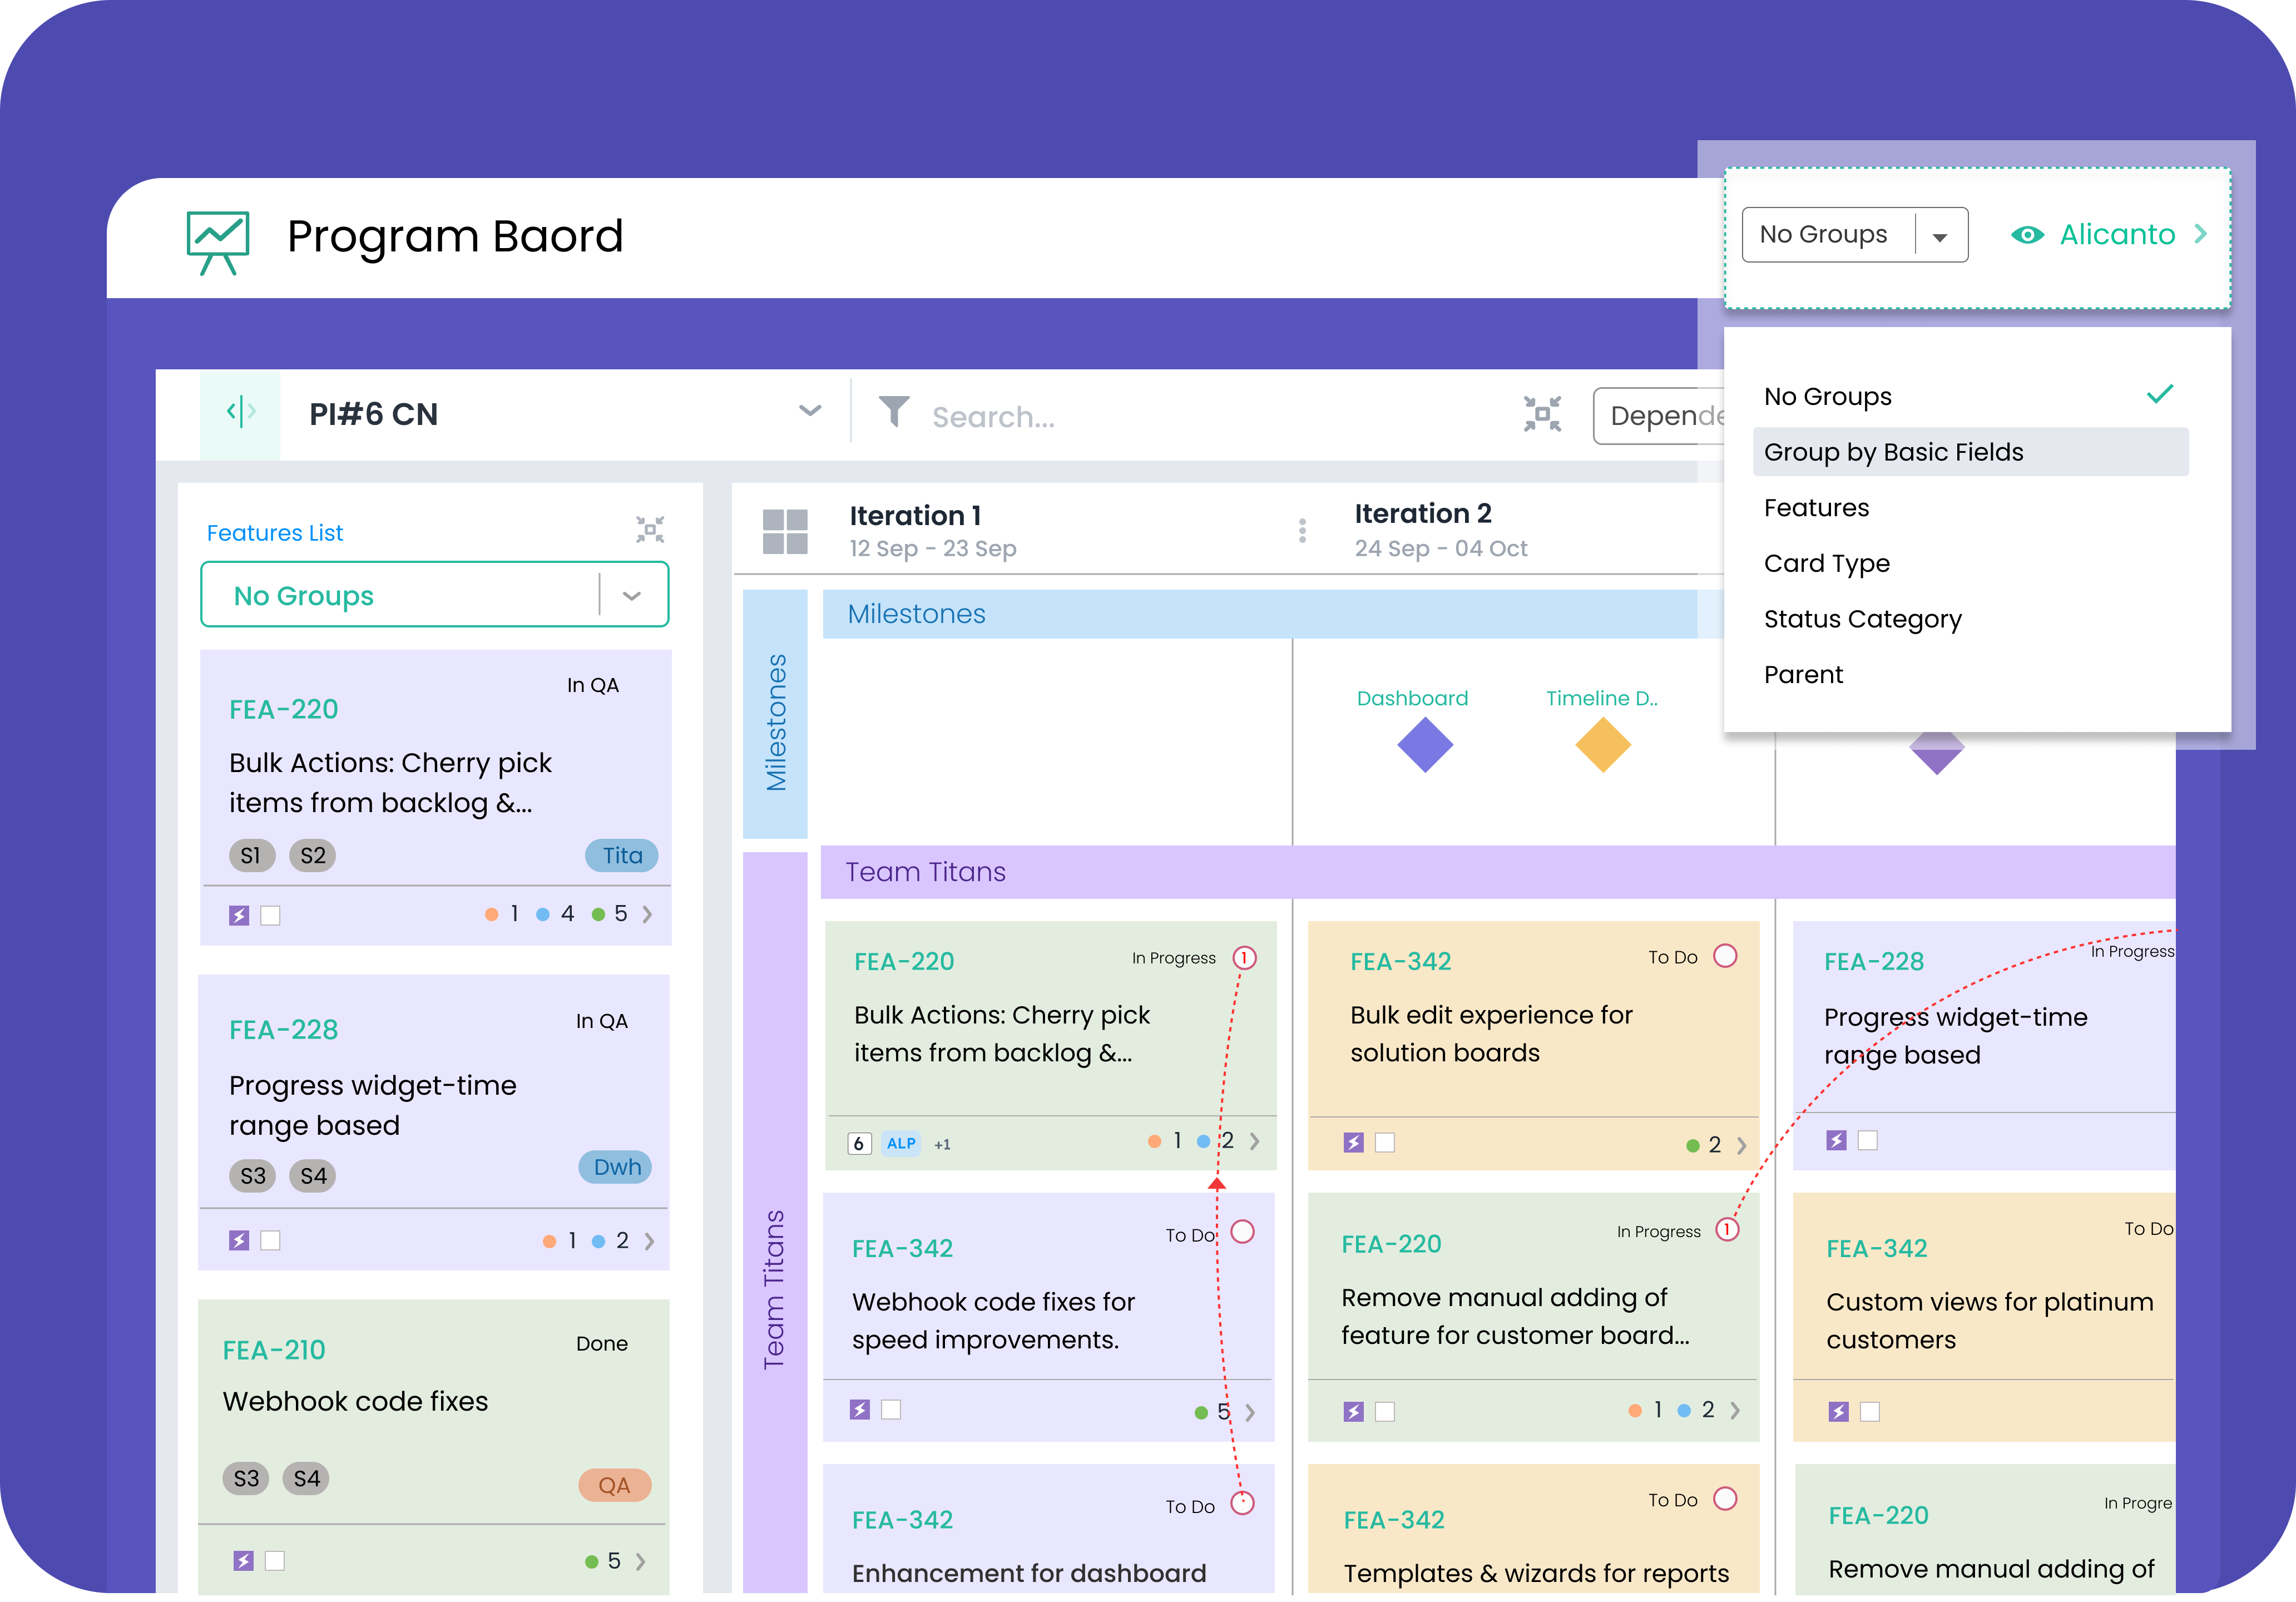Viewport: 2296px width, 1602px height.
Task: Click the Program Board presentation chart icon
Action: (x=218, y=241)
